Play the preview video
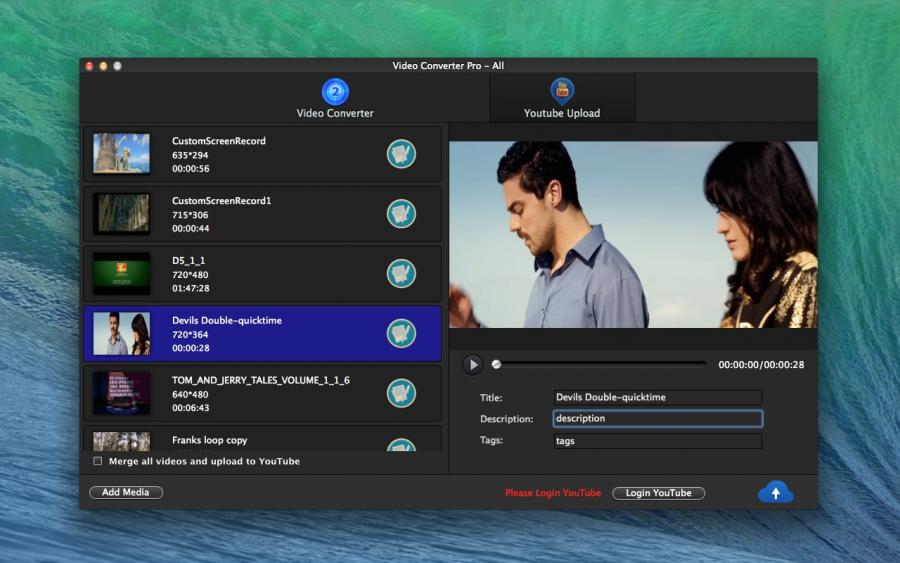The height and width of the screenshot is (563, 900). [472, 364]
